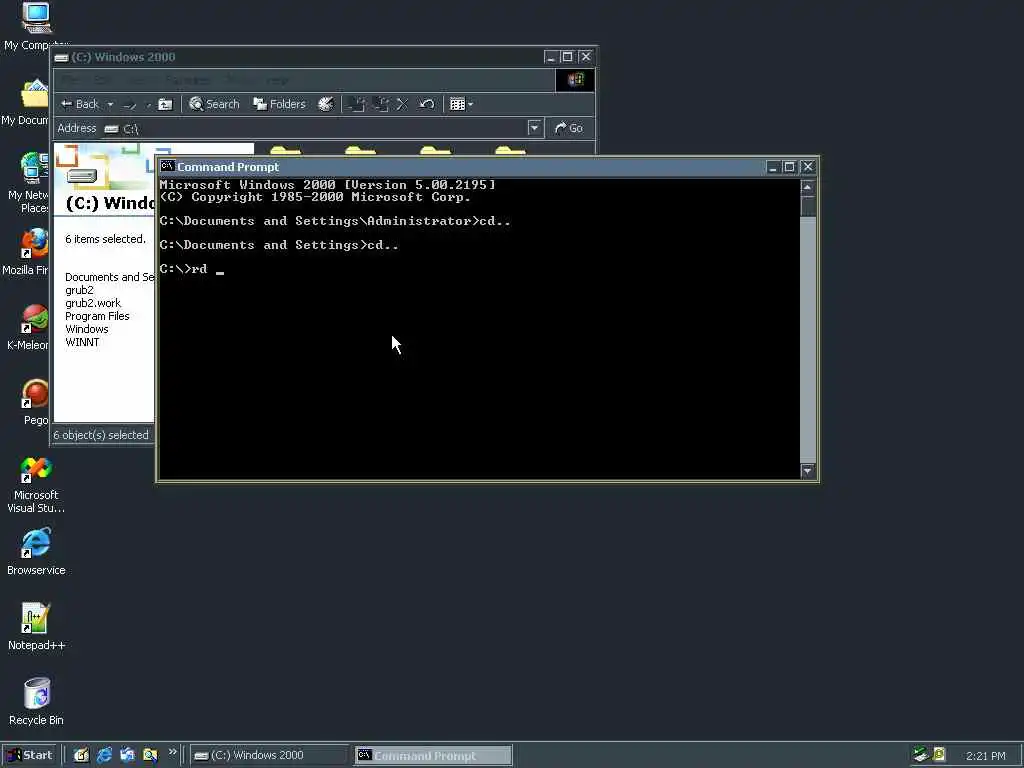Launch Internet Explorer from quick launch

click(x=104, y=755)
